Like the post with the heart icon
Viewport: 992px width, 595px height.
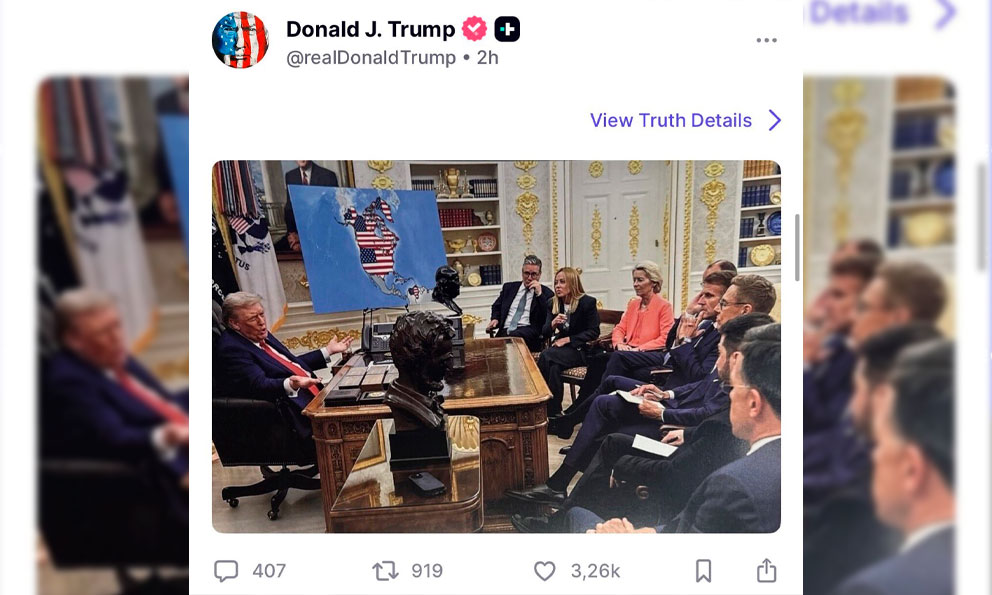point(544,571)
